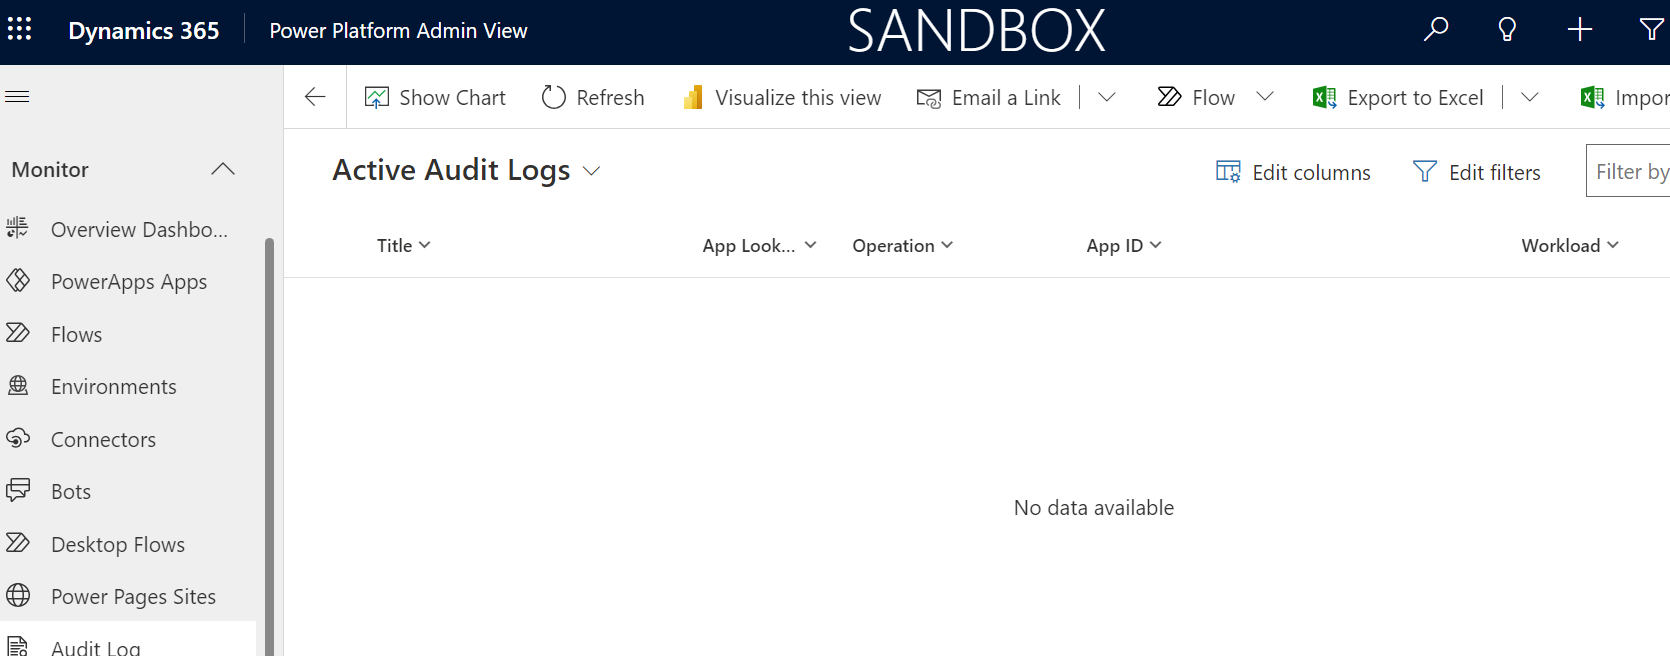
Task: Open Edit filters for the view
Action: coord(1477,171)
